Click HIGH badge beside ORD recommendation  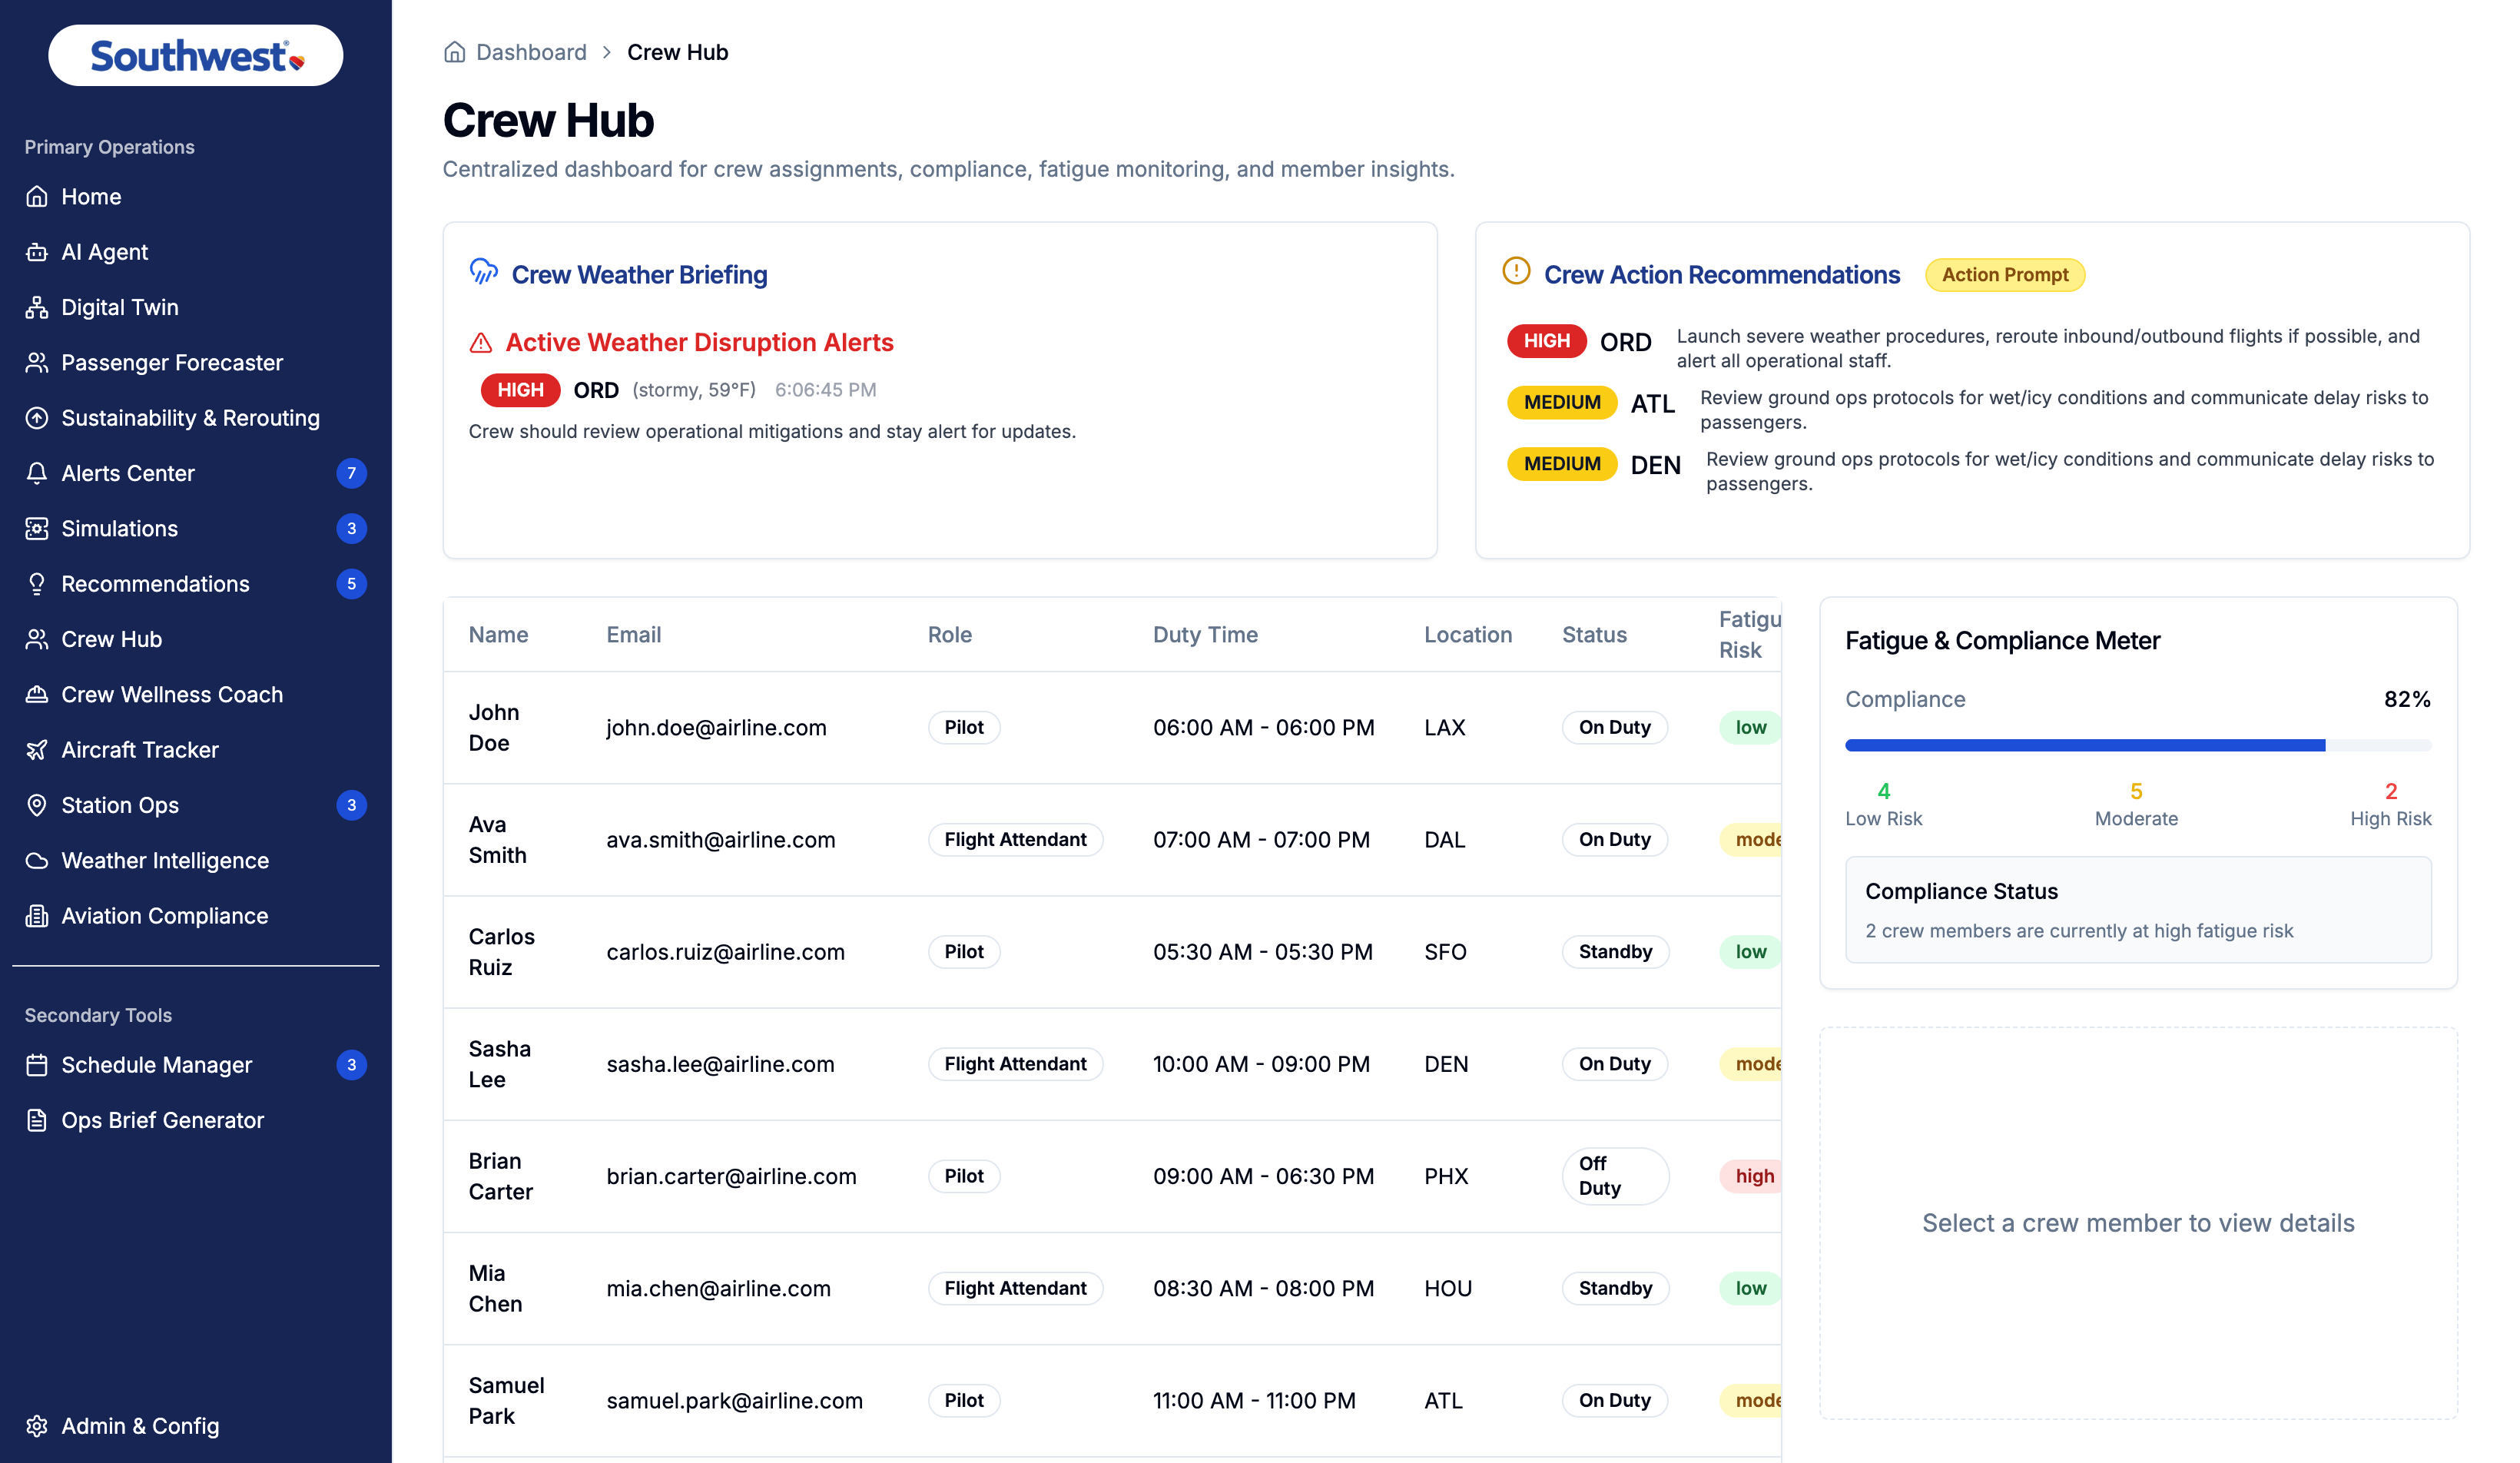pyautogui.click(x=1546, y=341)
